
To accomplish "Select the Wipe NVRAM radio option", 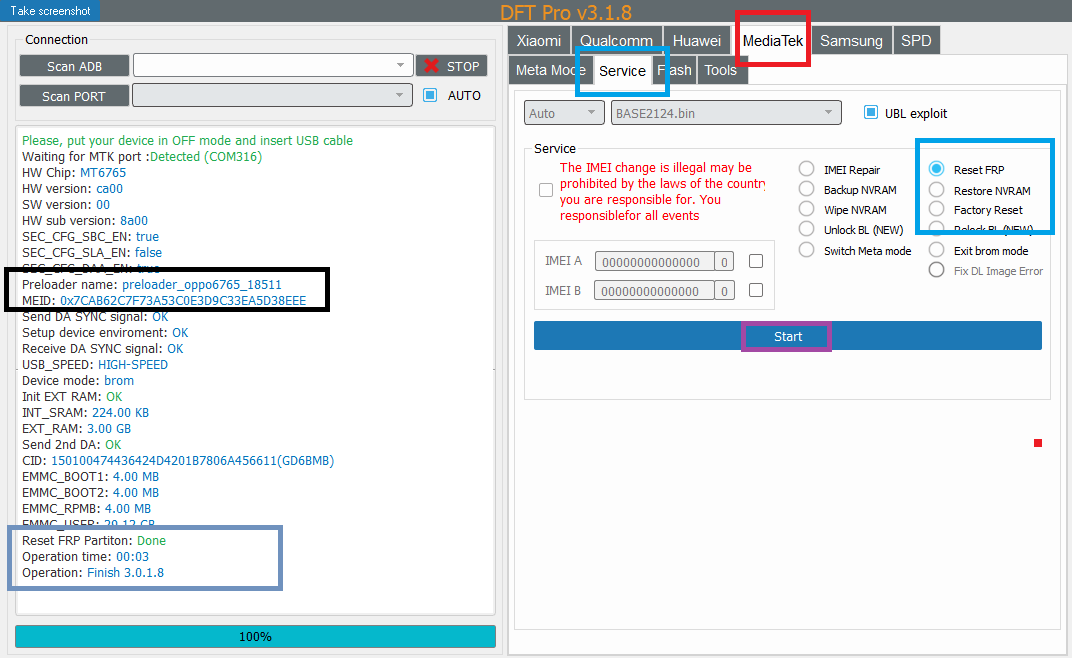I will [807, 209].
